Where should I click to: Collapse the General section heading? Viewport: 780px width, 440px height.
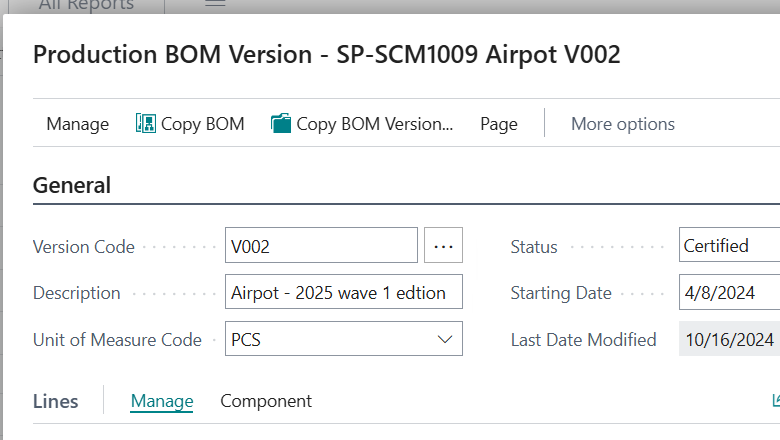pyautogui.click(x=72, y=185)
